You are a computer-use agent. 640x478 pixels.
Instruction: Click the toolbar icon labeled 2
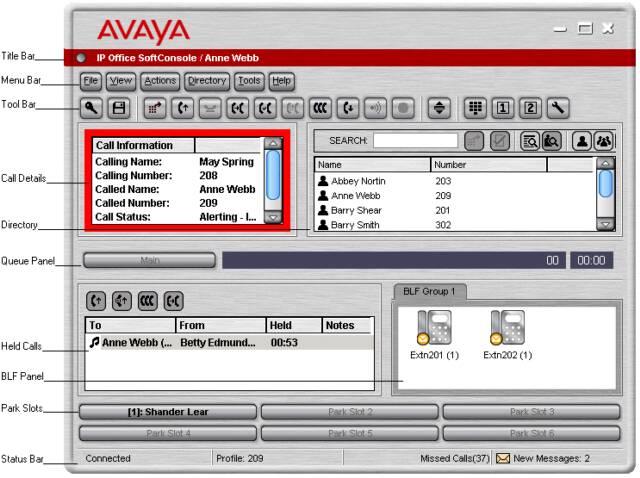pyautogui.click(x=530, y=109)
